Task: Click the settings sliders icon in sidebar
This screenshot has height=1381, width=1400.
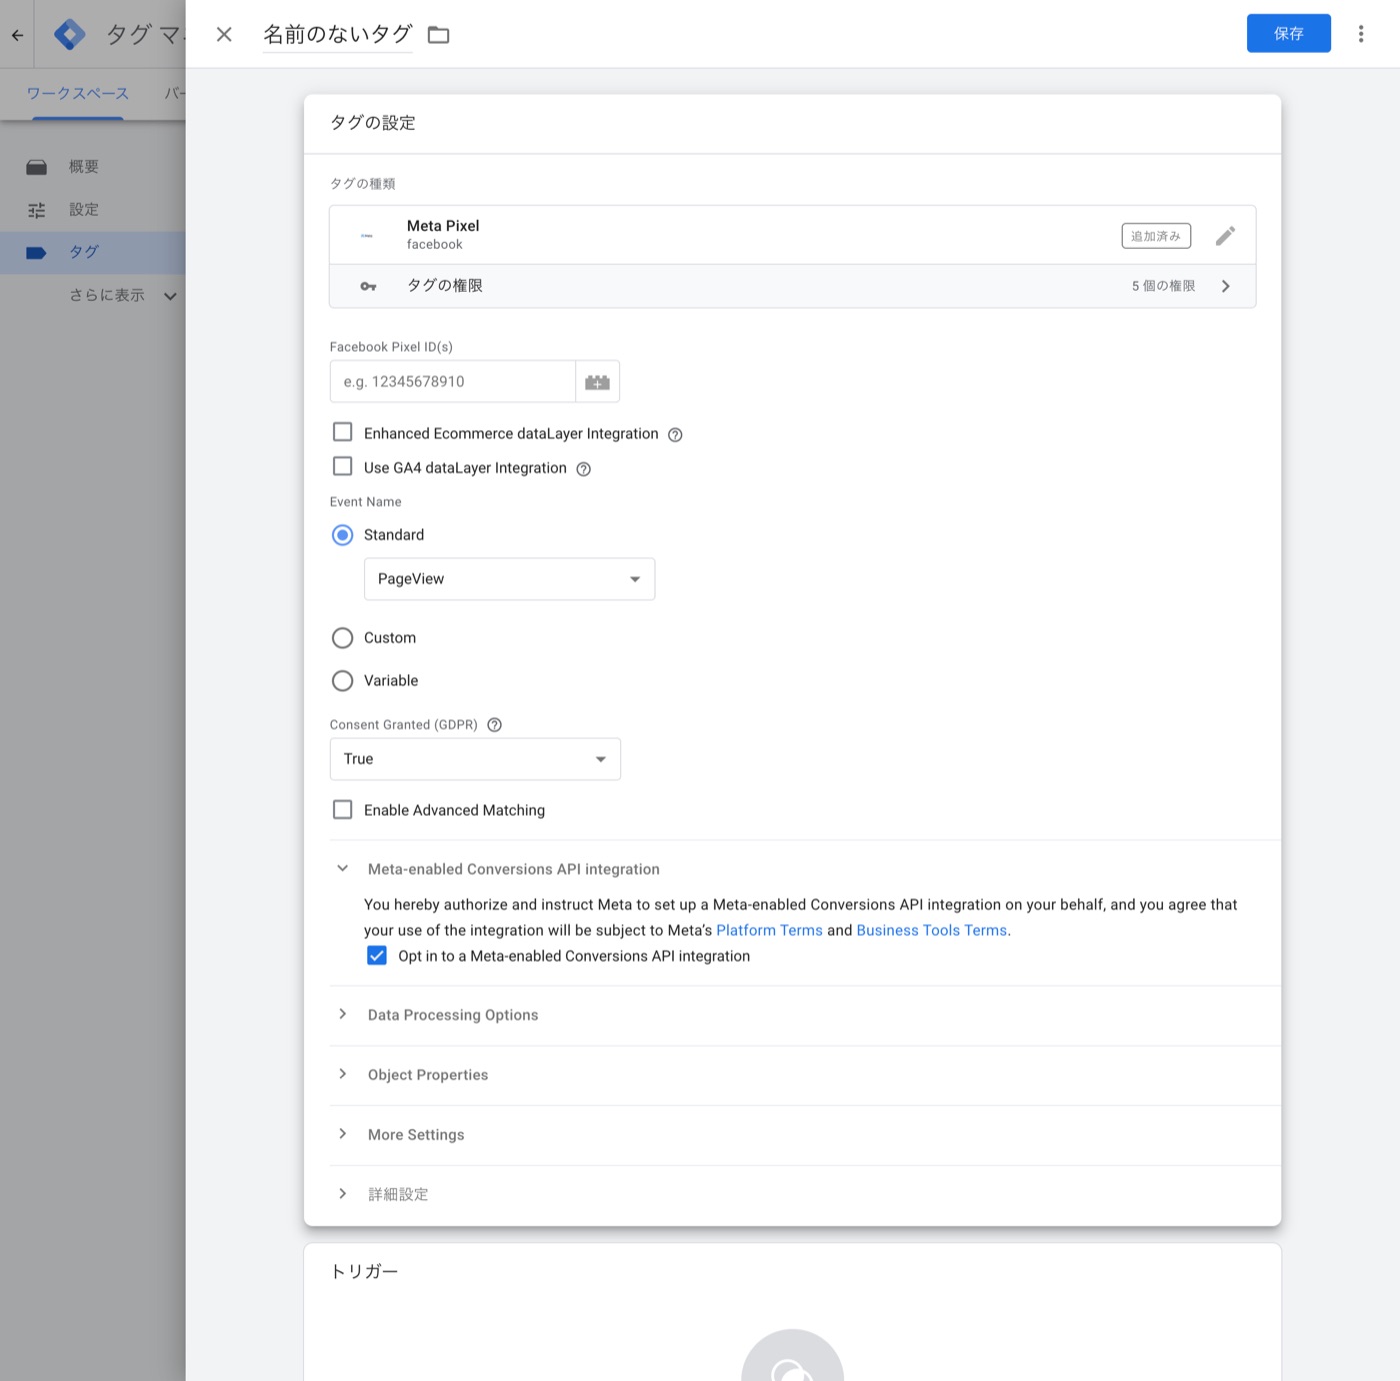Action: (x=37, y=210)
